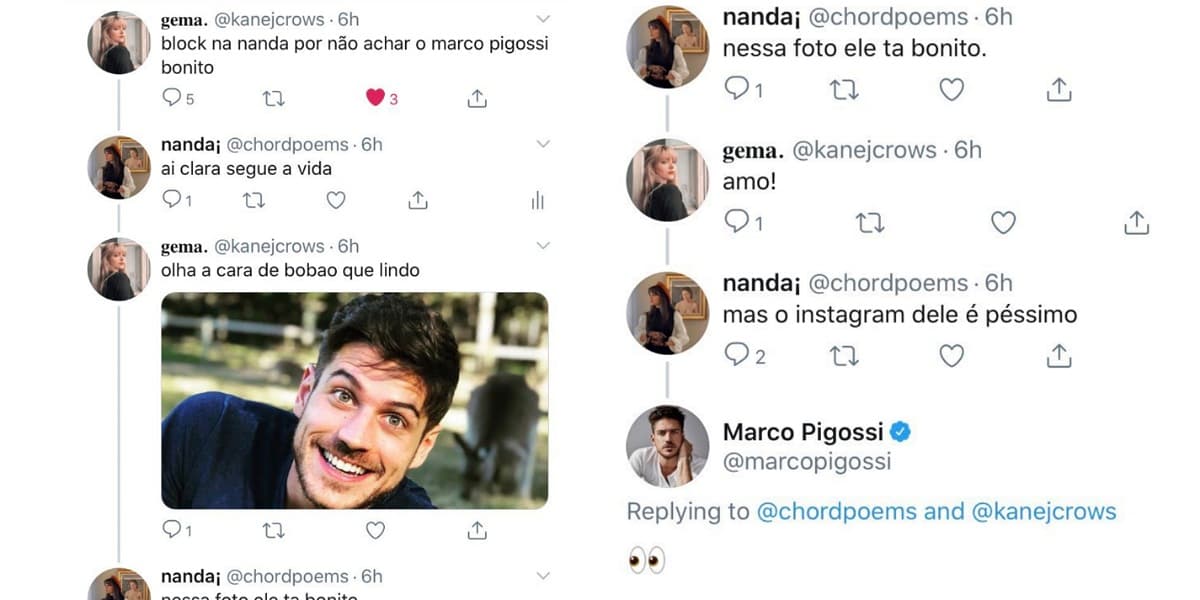Like the 'ai clara segue a vida' tweet
The width and height of the screenshot is (1200, 600).
(x=336, y=201)
